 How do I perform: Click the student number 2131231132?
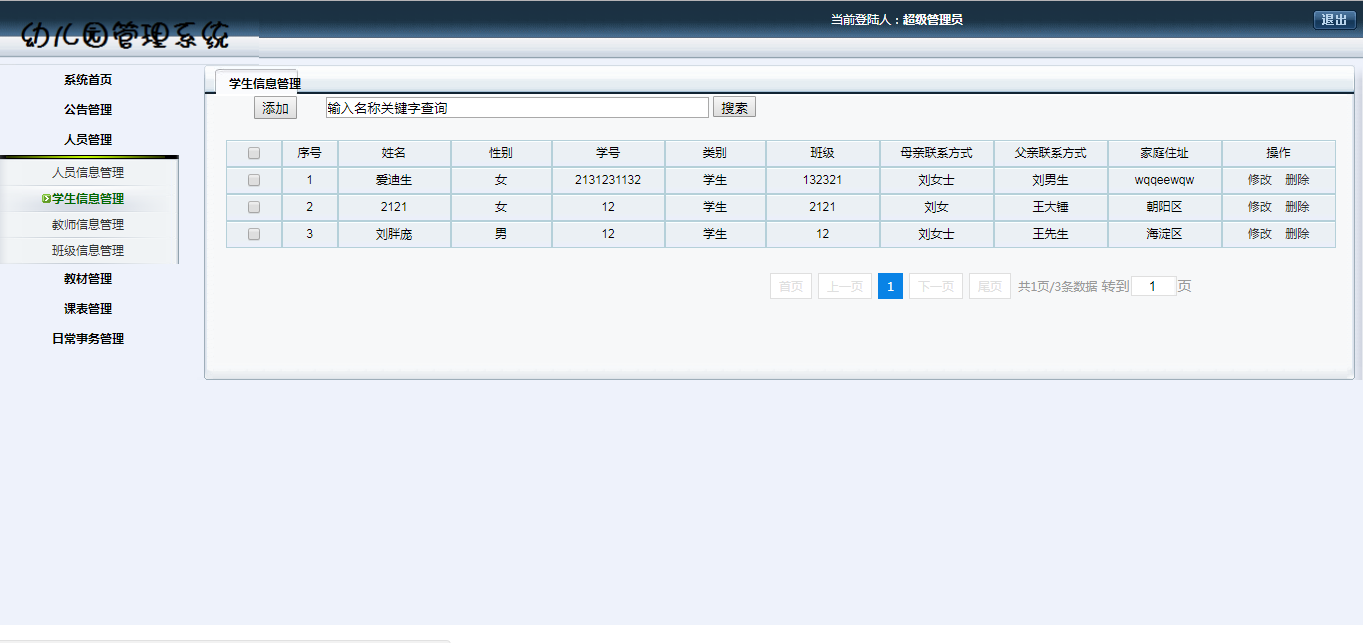click(608, 180)
